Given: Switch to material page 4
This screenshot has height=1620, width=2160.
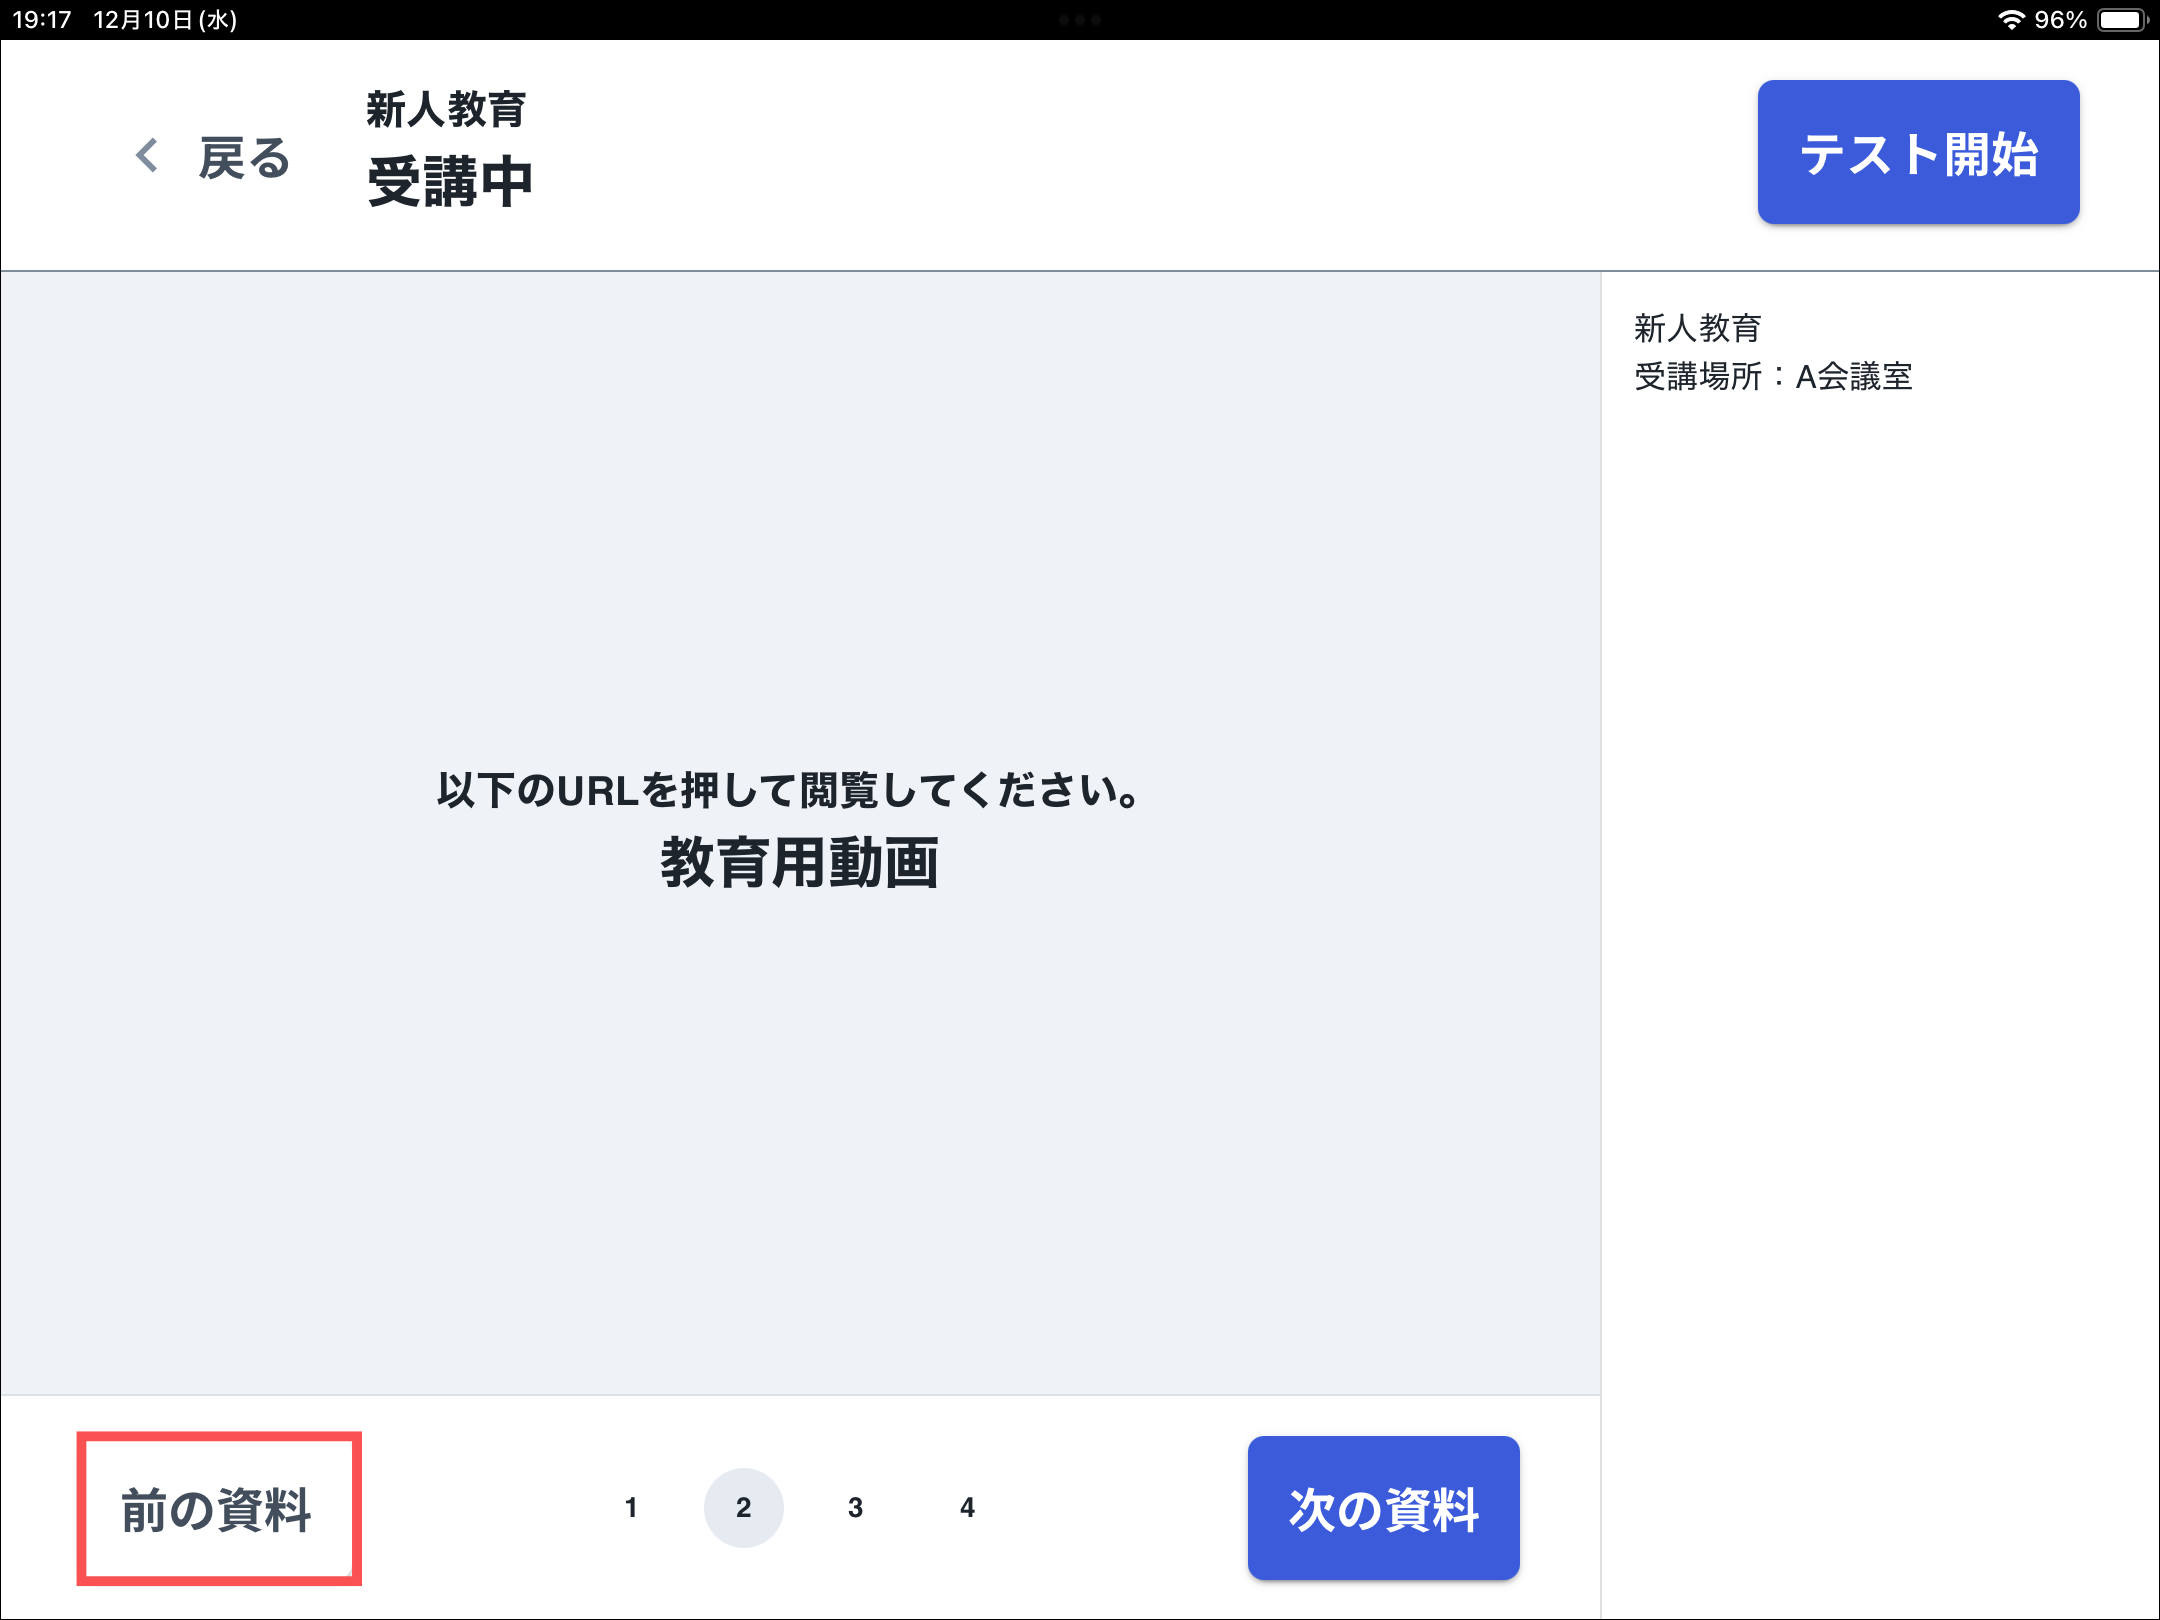Looking at the screenshot, I should (967, 1508).
